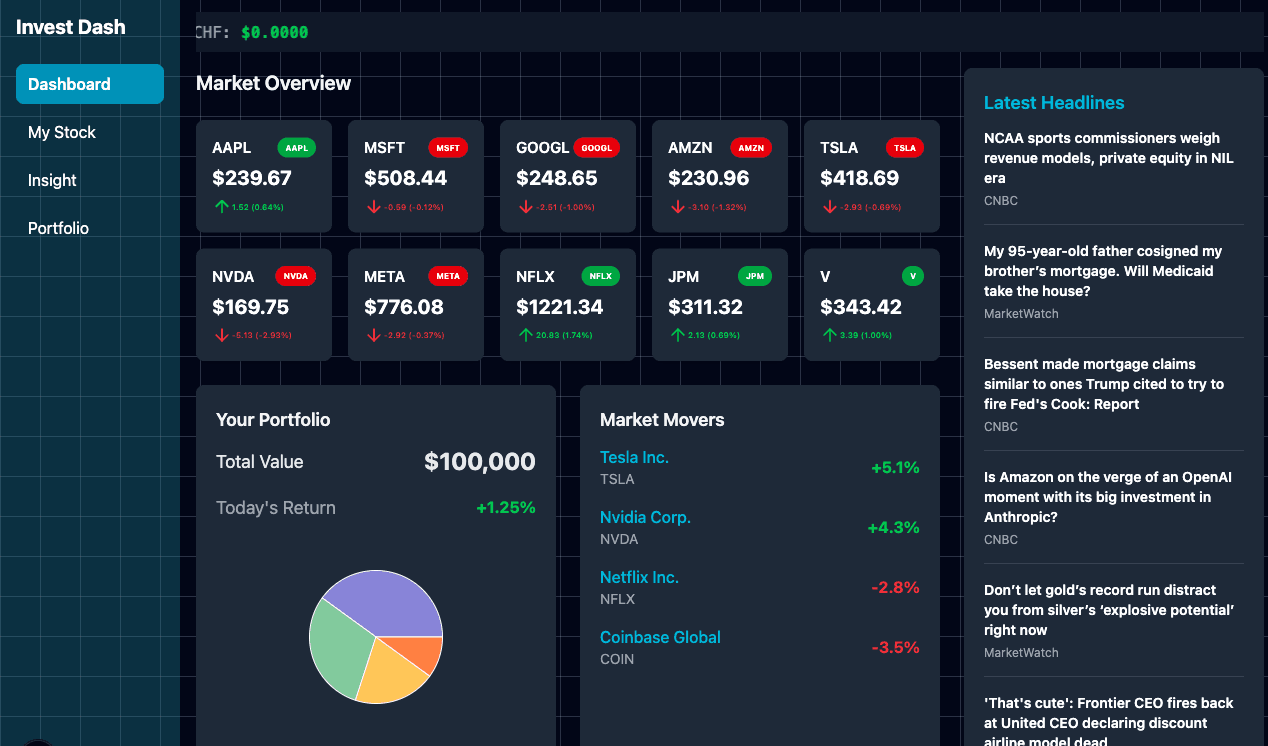Open Tesla Inc. in Market Movers

click(x=634, y=457)
